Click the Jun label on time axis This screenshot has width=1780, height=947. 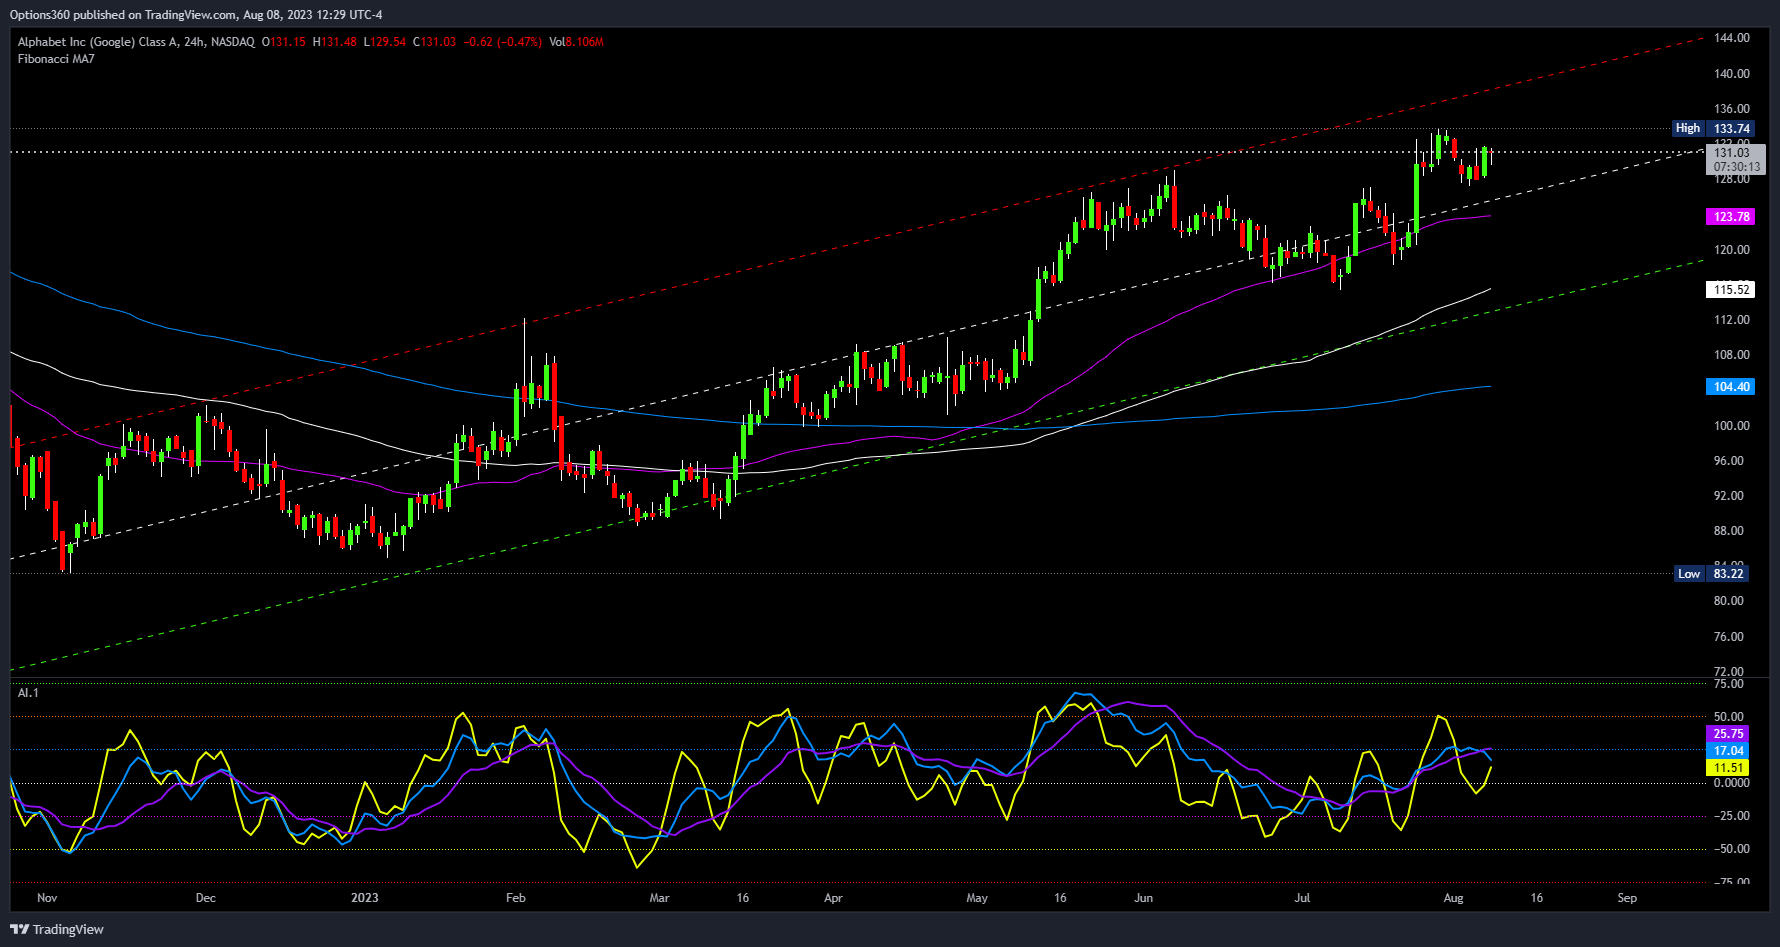pyautogui.click(x=1143, y=898)
